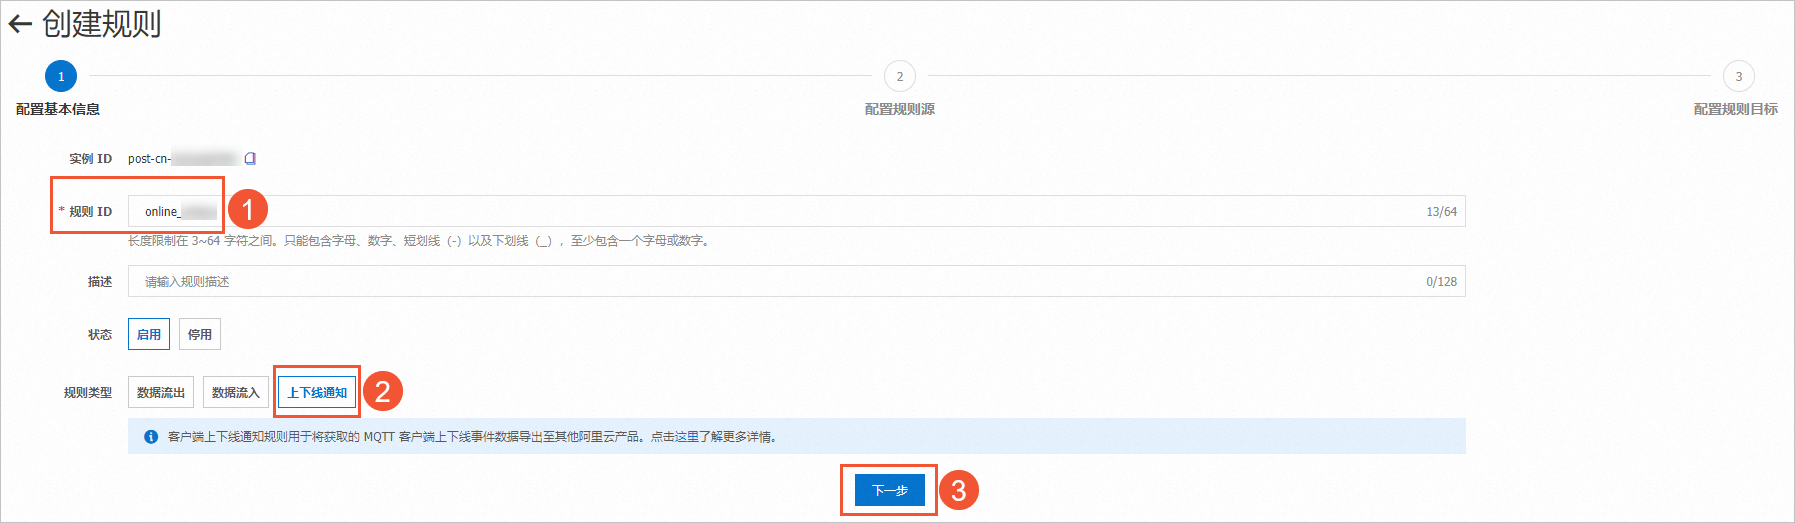Viewport: 1795px width, 523px height.
Task: Set status to 停用
Action: [x=200, y=334]
